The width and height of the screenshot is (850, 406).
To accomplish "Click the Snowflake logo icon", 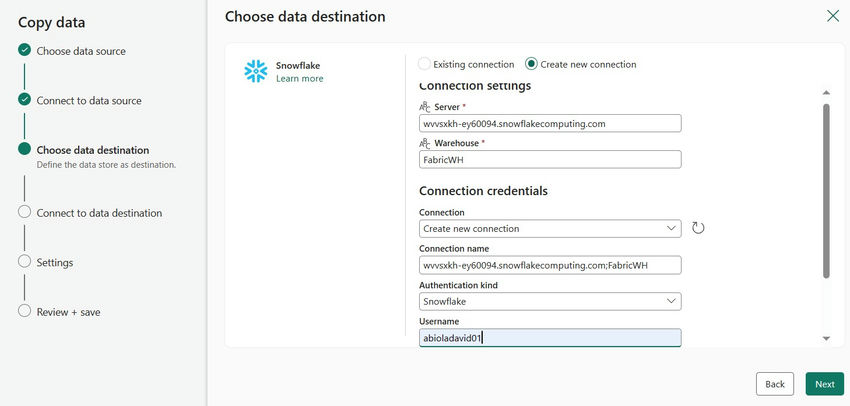I will pos(256,71).
